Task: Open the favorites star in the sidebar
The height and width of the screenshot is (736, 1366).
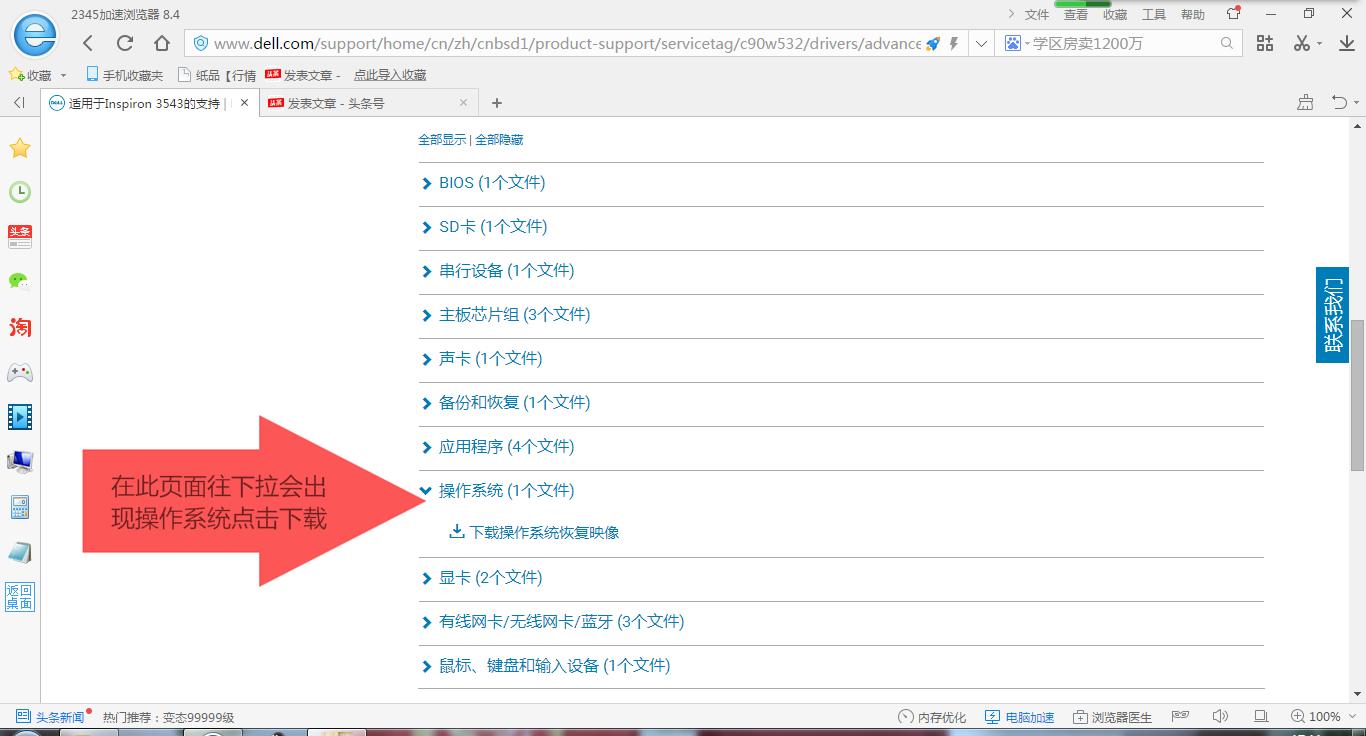Action: click(x=20, y=148)
